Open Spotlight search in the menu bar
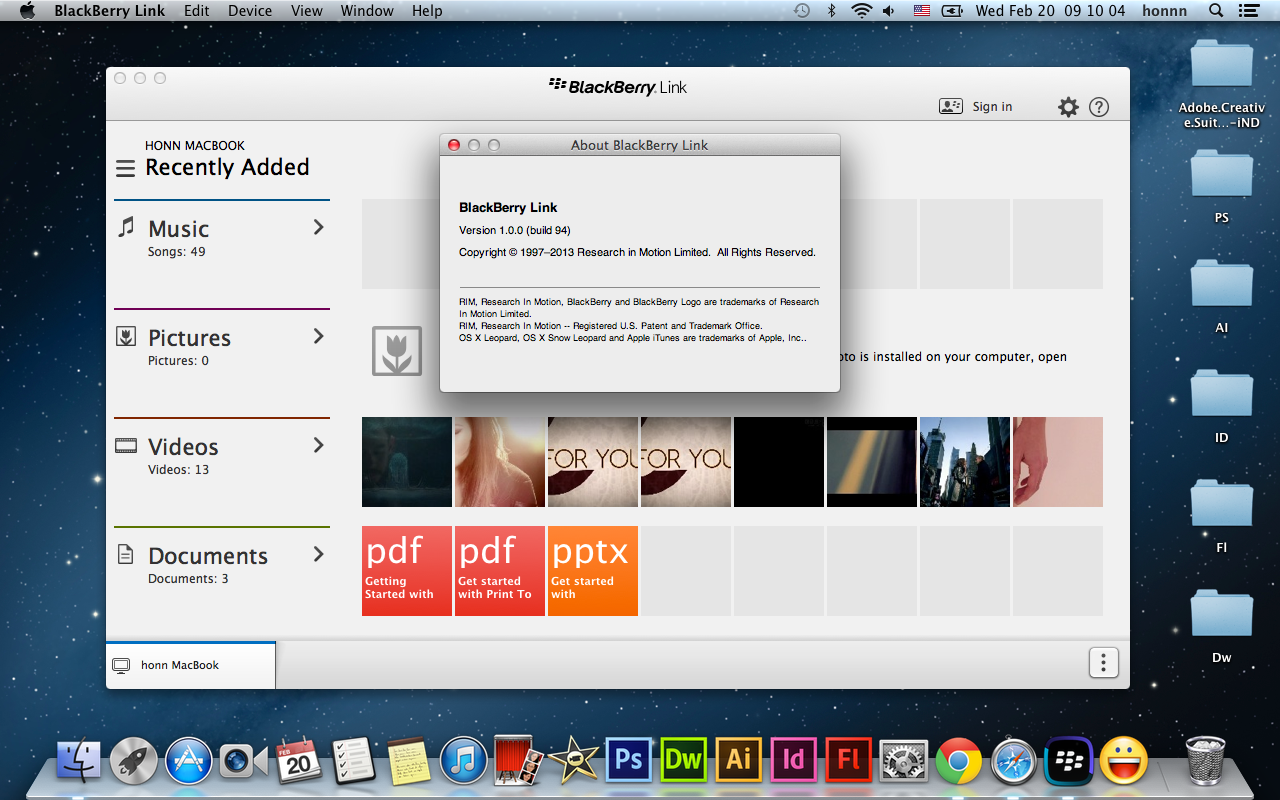The image size is (1280, 800). click(x=1216, y=11)
